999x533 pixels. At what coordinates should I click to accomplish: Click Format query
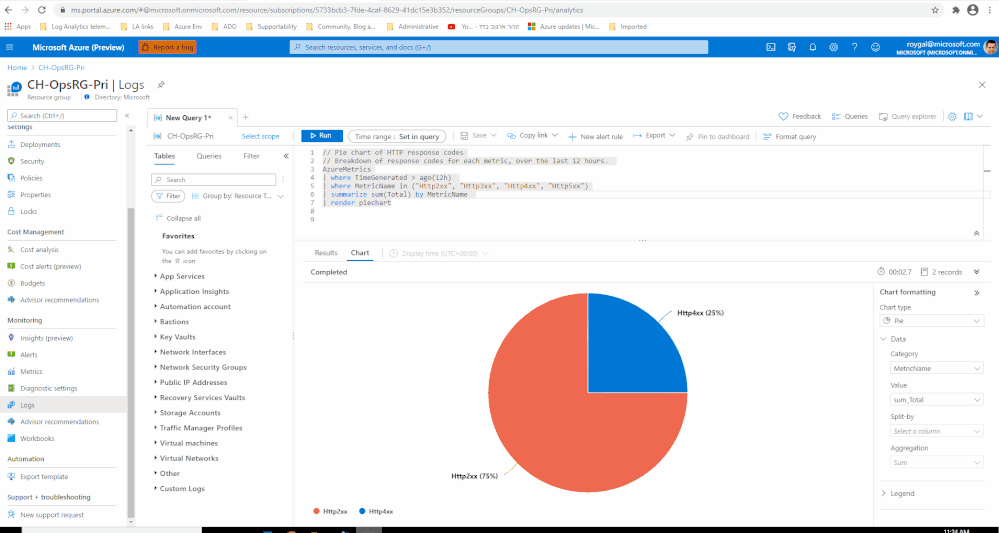pyautogui.click(x=789, y=136)
